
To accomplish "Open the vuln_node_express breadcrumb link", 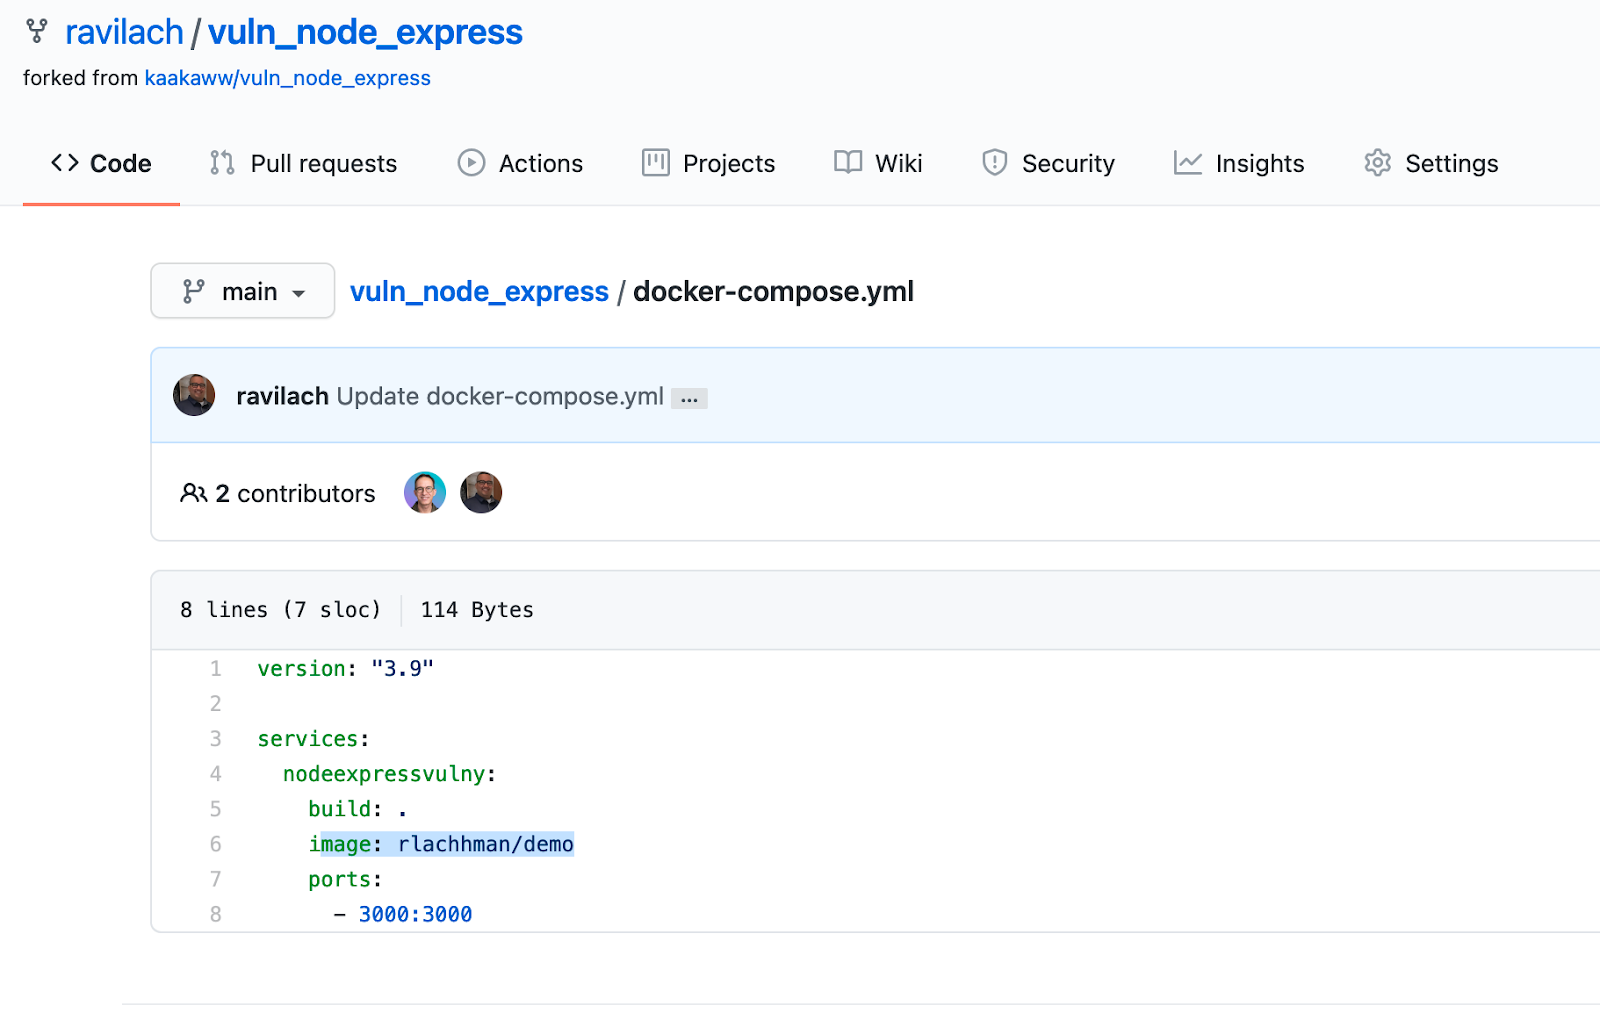I will point(479,291).
